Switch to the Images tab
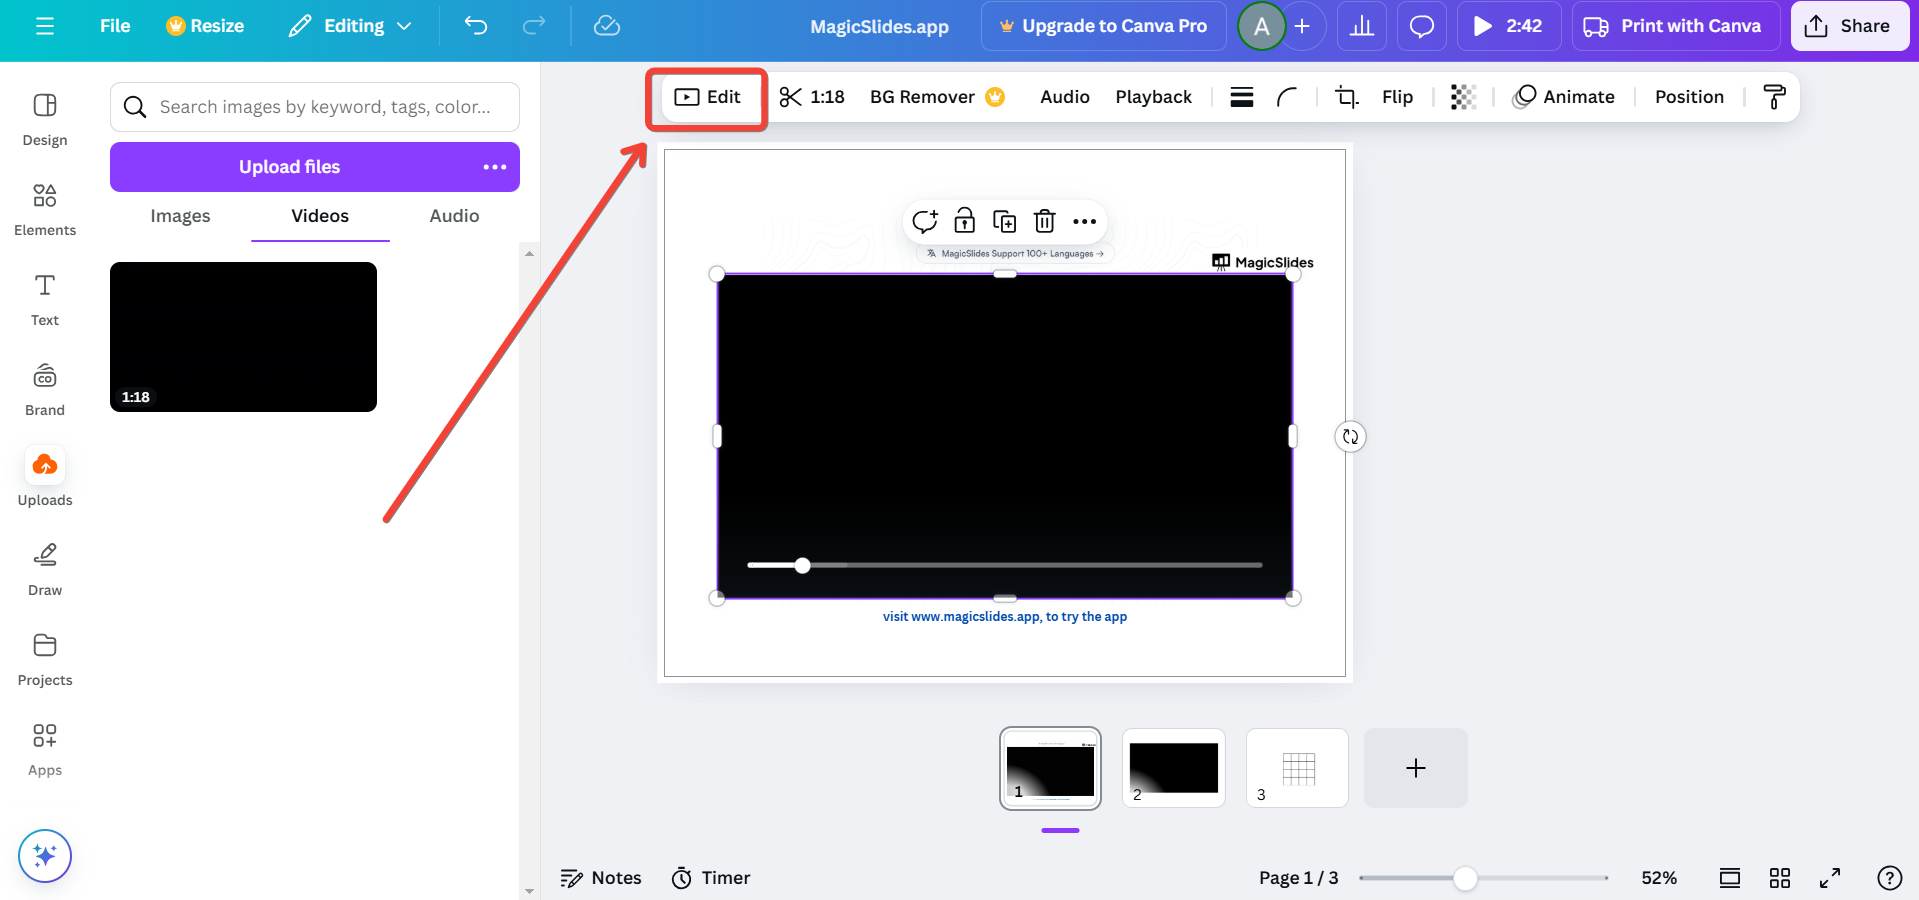1919x900 pixels. [x=180, y=216]
